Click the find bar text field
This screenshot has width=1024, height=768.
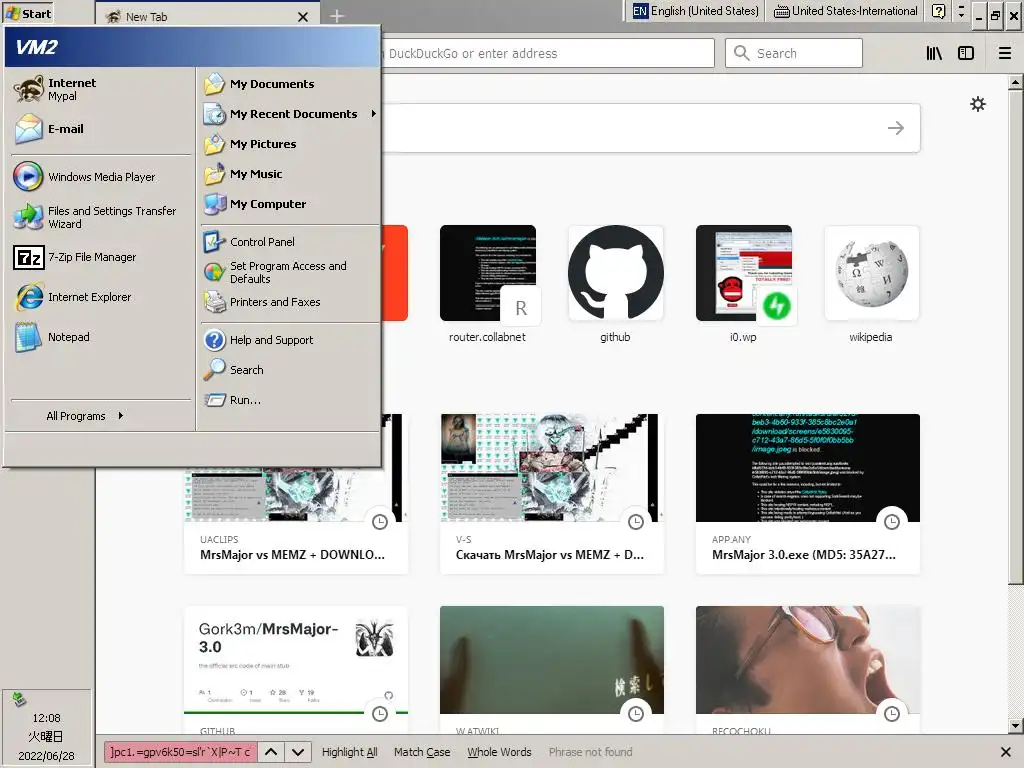click(x=180, y=752)
